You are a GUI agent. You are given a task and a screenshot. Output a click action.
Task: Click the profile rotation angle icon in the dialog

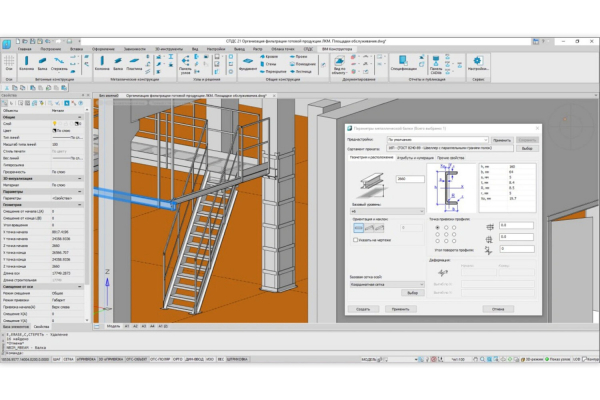click(489, 250)
